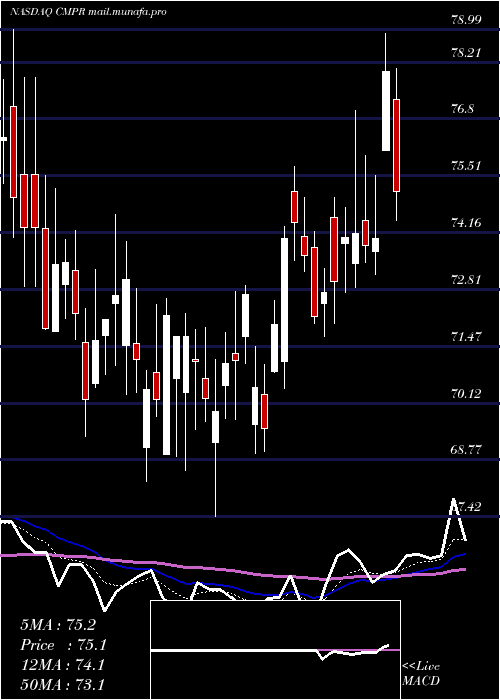Select the 75.51 price axis label

coord(466,166)
